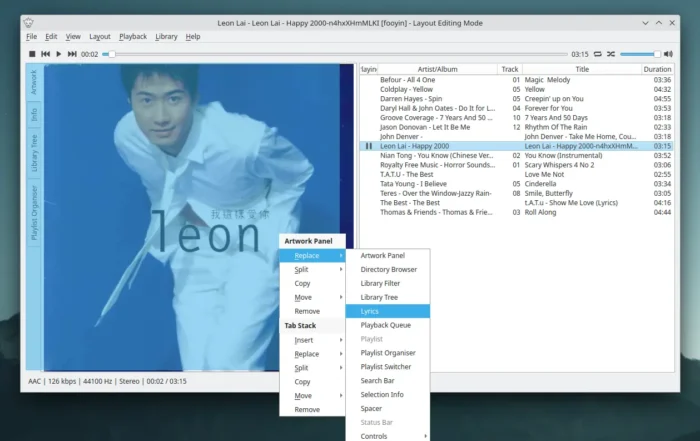The height and width of the screenshot is (441, 700).
Task: Select Lyrics from the Replace submenu
Action: (388, 311)
